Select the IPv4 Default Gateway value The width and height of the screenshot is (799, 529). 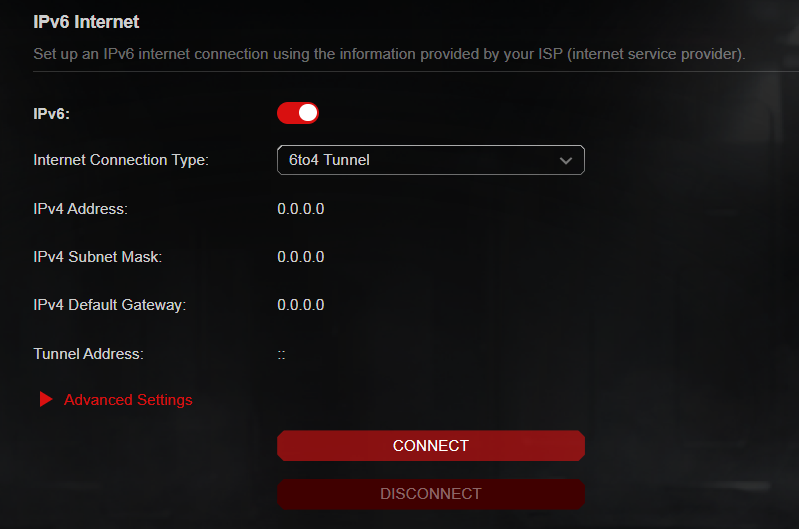point(300,305)
